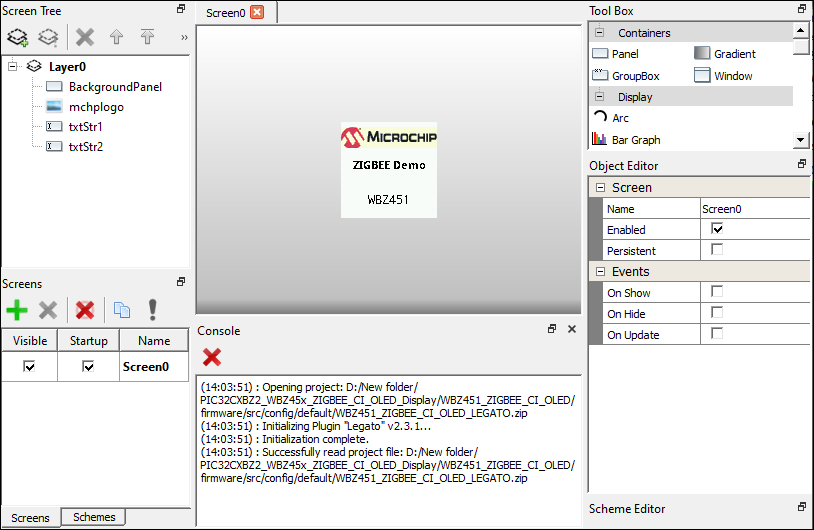Undock the Console panel
The width and height of the screenshot is (814, 530).
point(552,329)
